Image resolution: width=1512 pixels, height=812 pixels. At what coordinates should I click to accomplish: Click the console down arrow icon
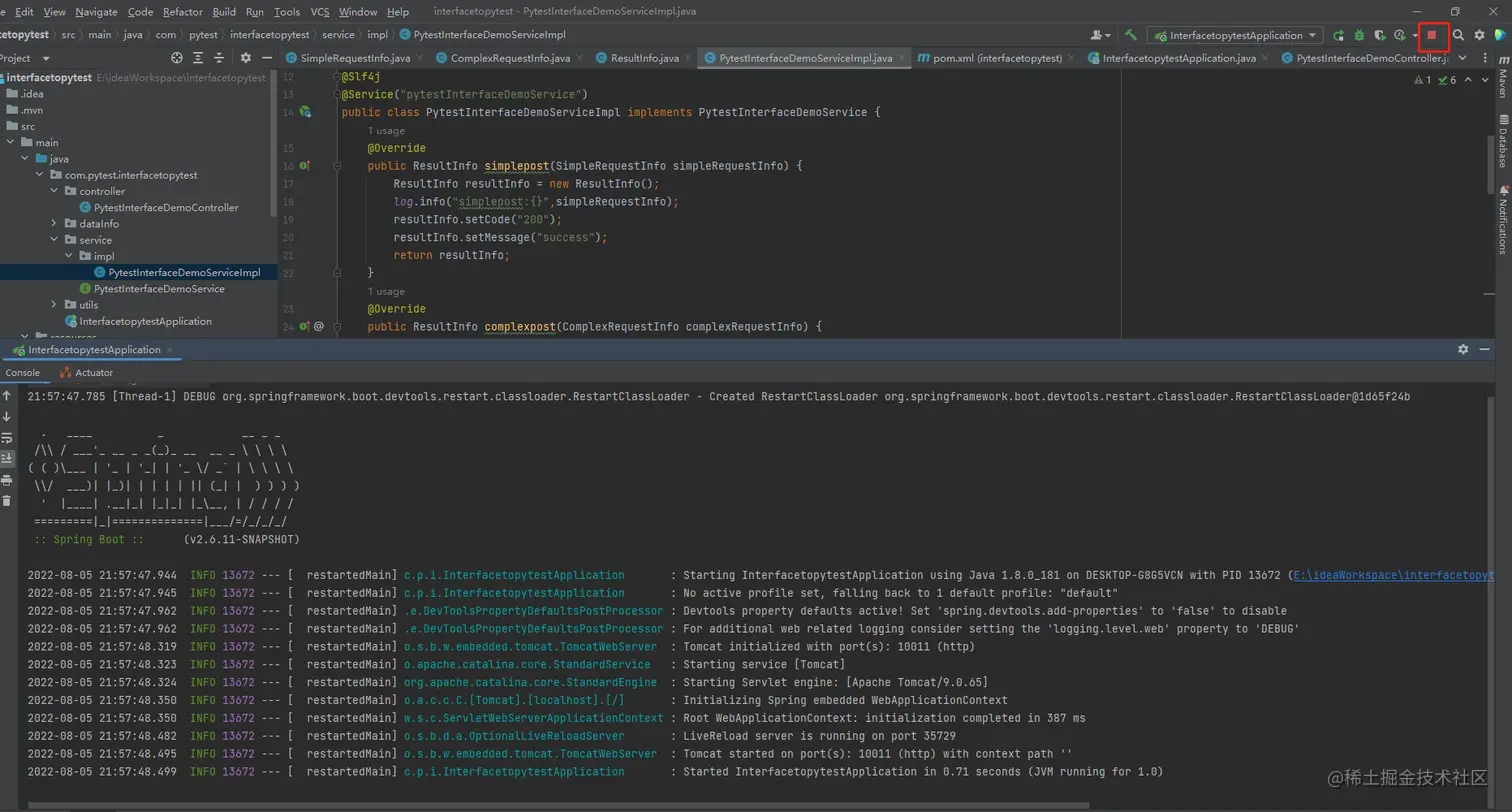click(x=7, y=417)
